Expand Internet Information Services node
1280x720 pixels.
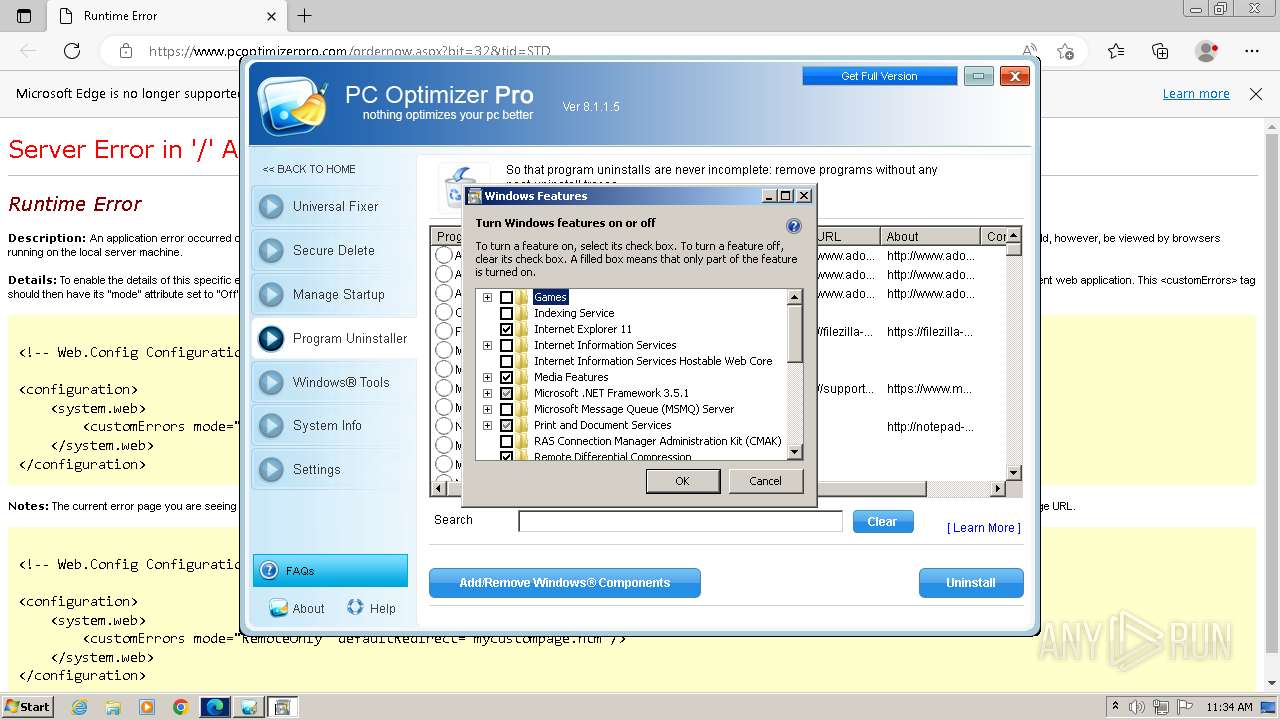(488, 346)
